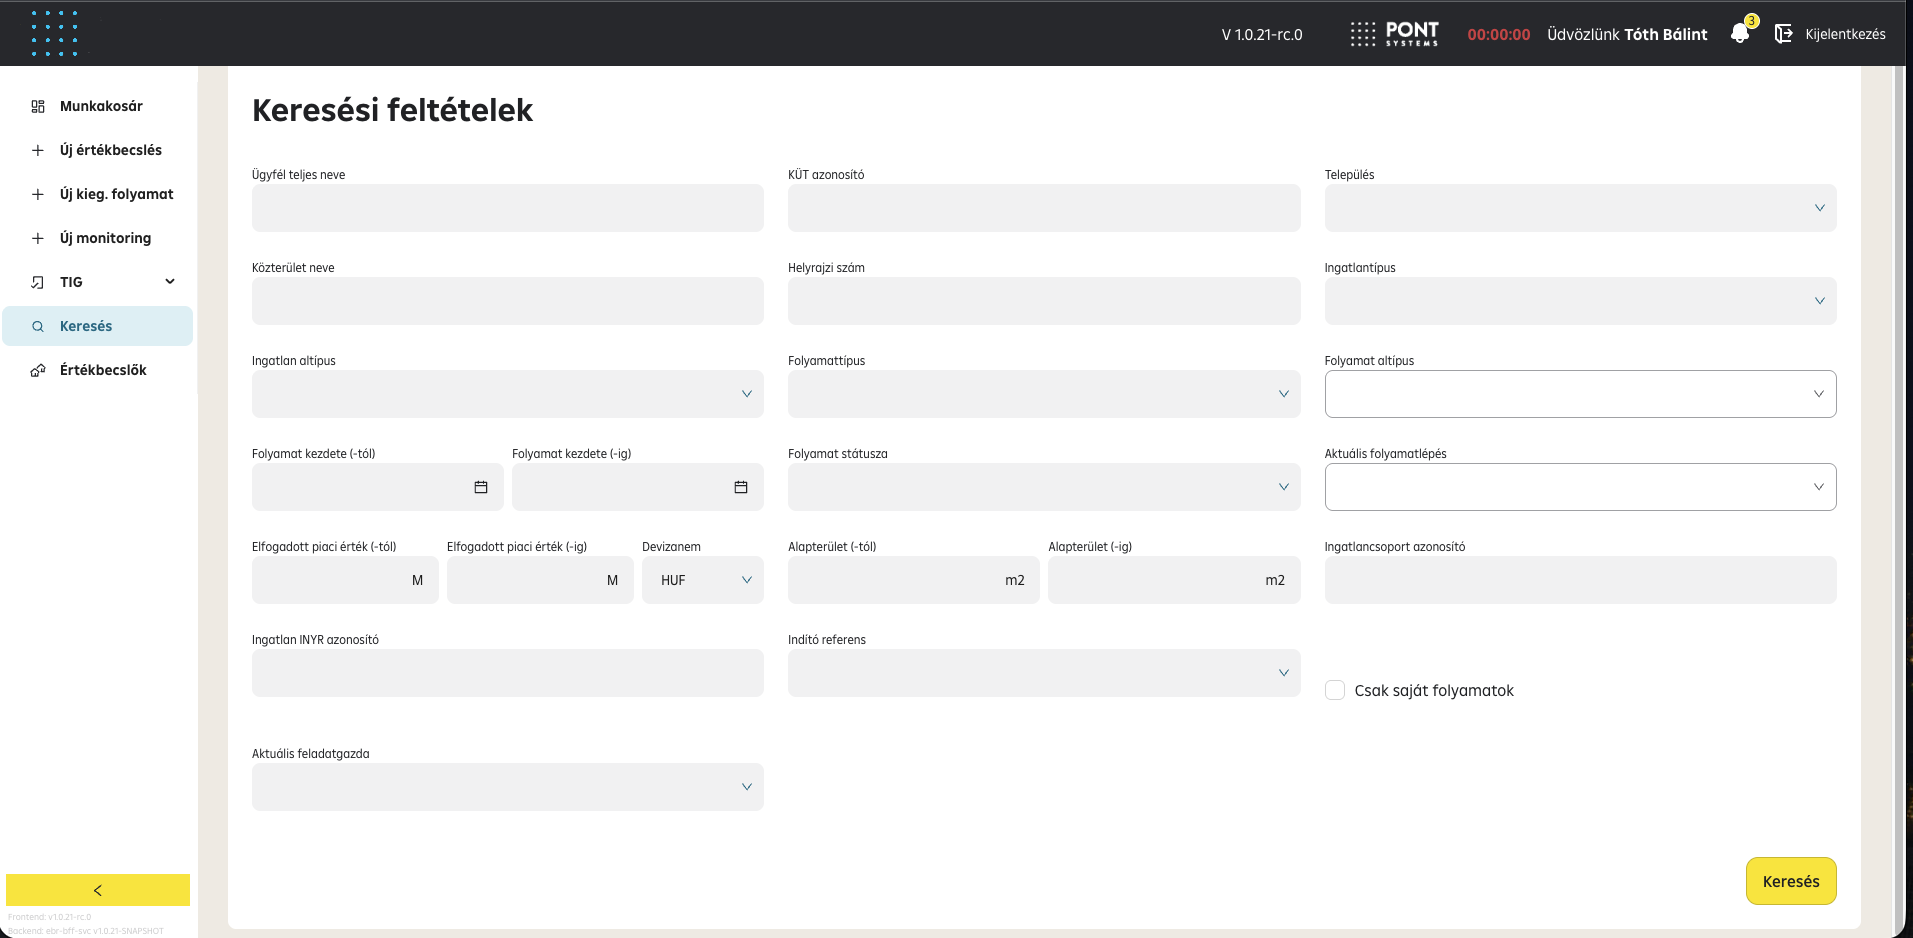Open the Devizanem HUF dropdown
This screenshot has height=938, width=1913.
tap(703, 580)
